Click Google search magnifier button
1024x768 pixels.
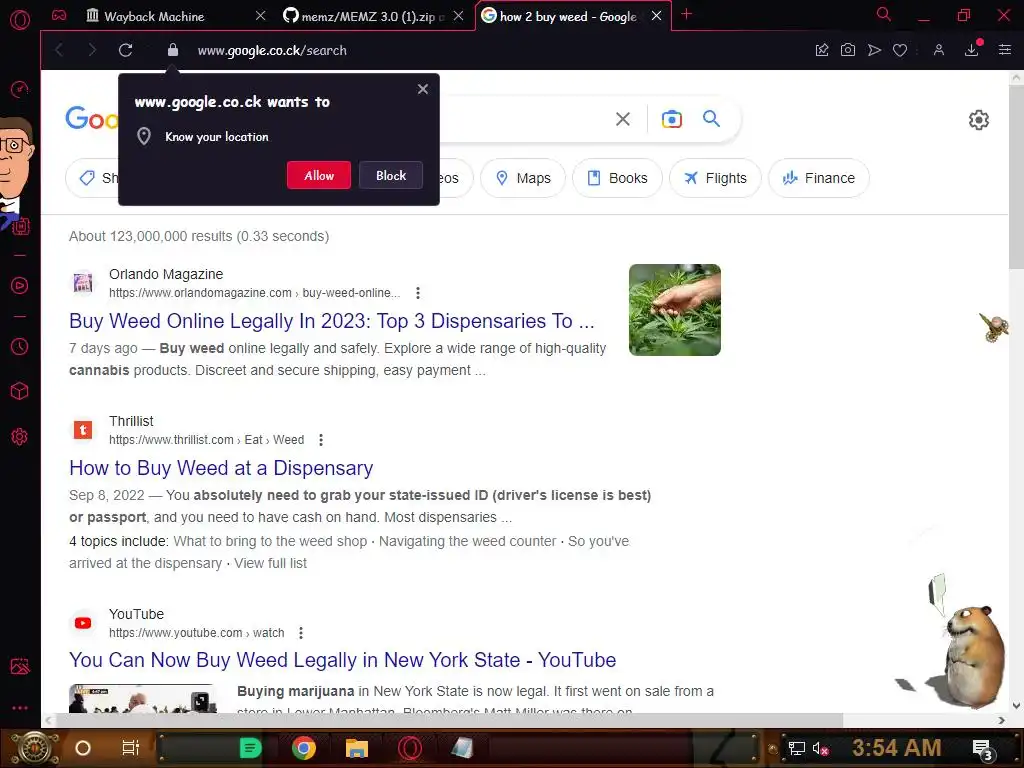tap(711, 119)
